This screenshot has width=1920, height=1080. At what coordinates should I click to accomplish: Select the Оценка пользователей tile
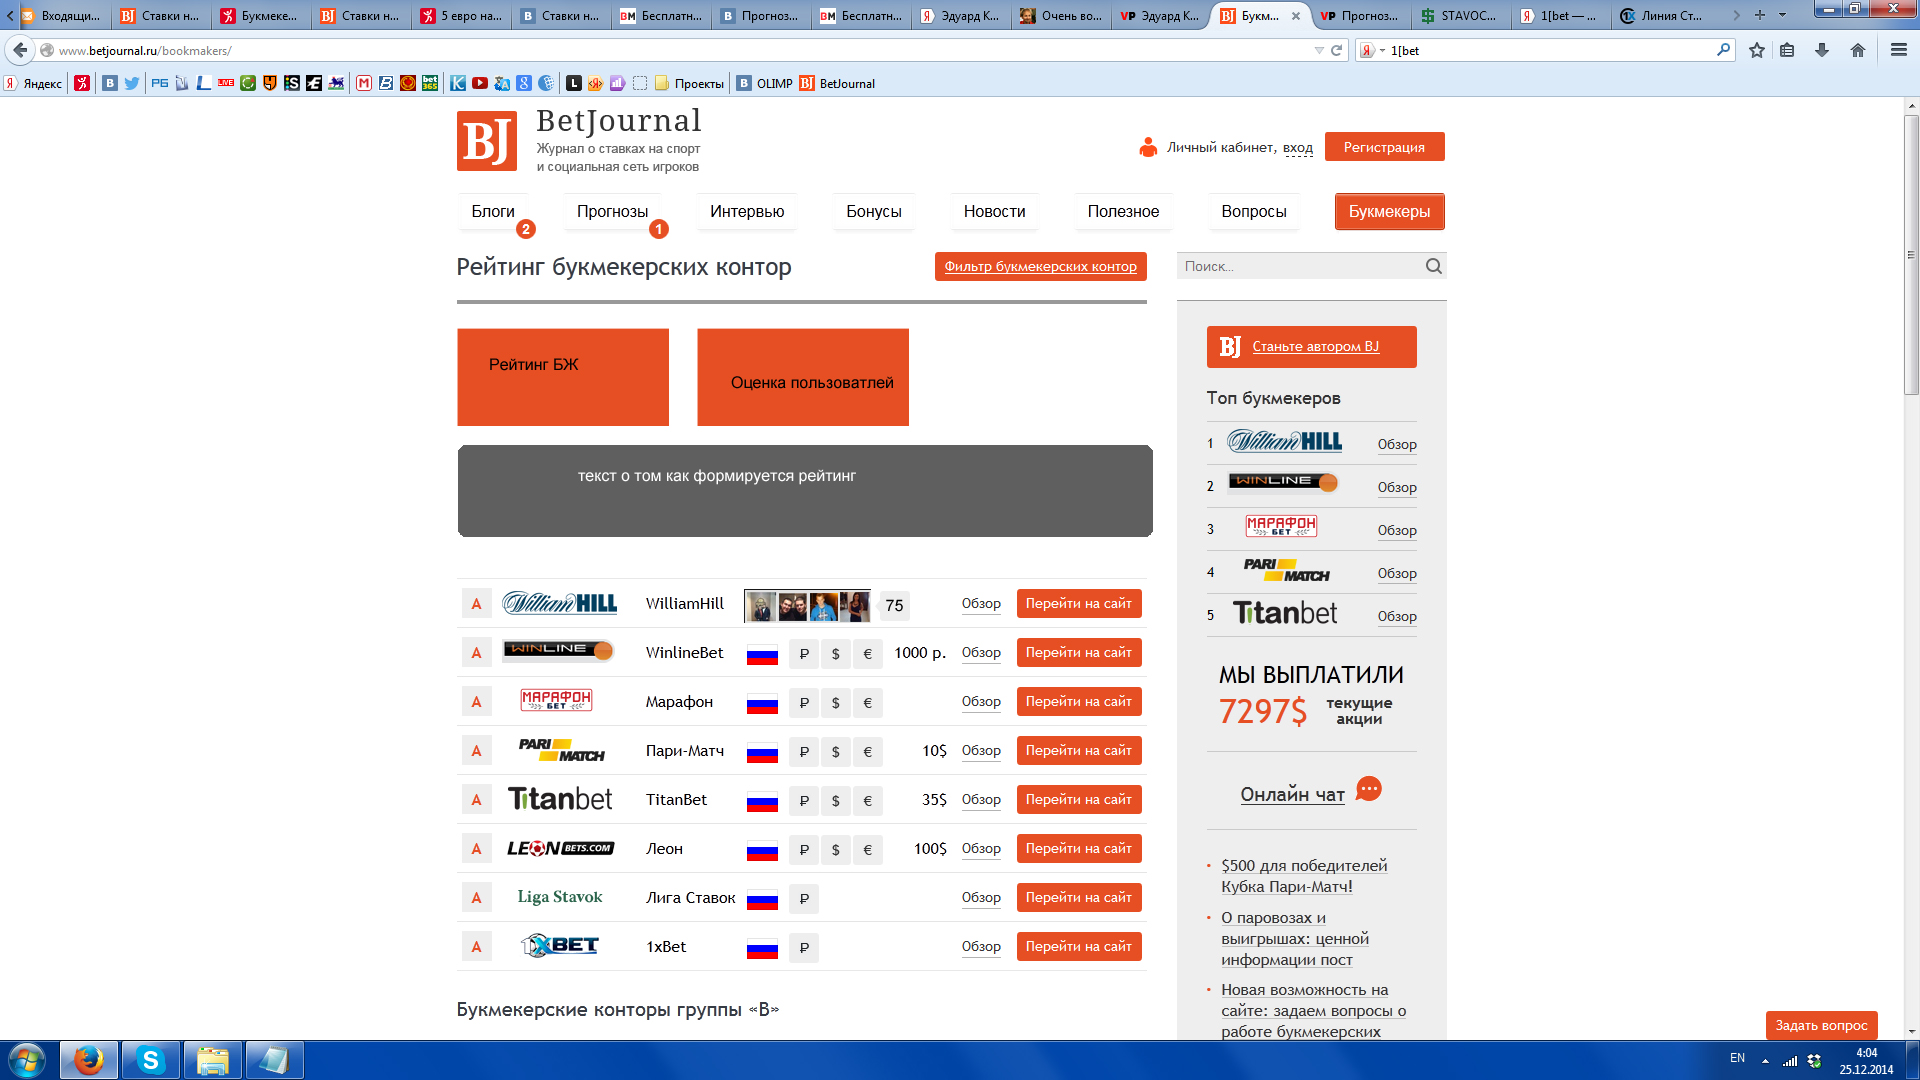pos(803,377)
